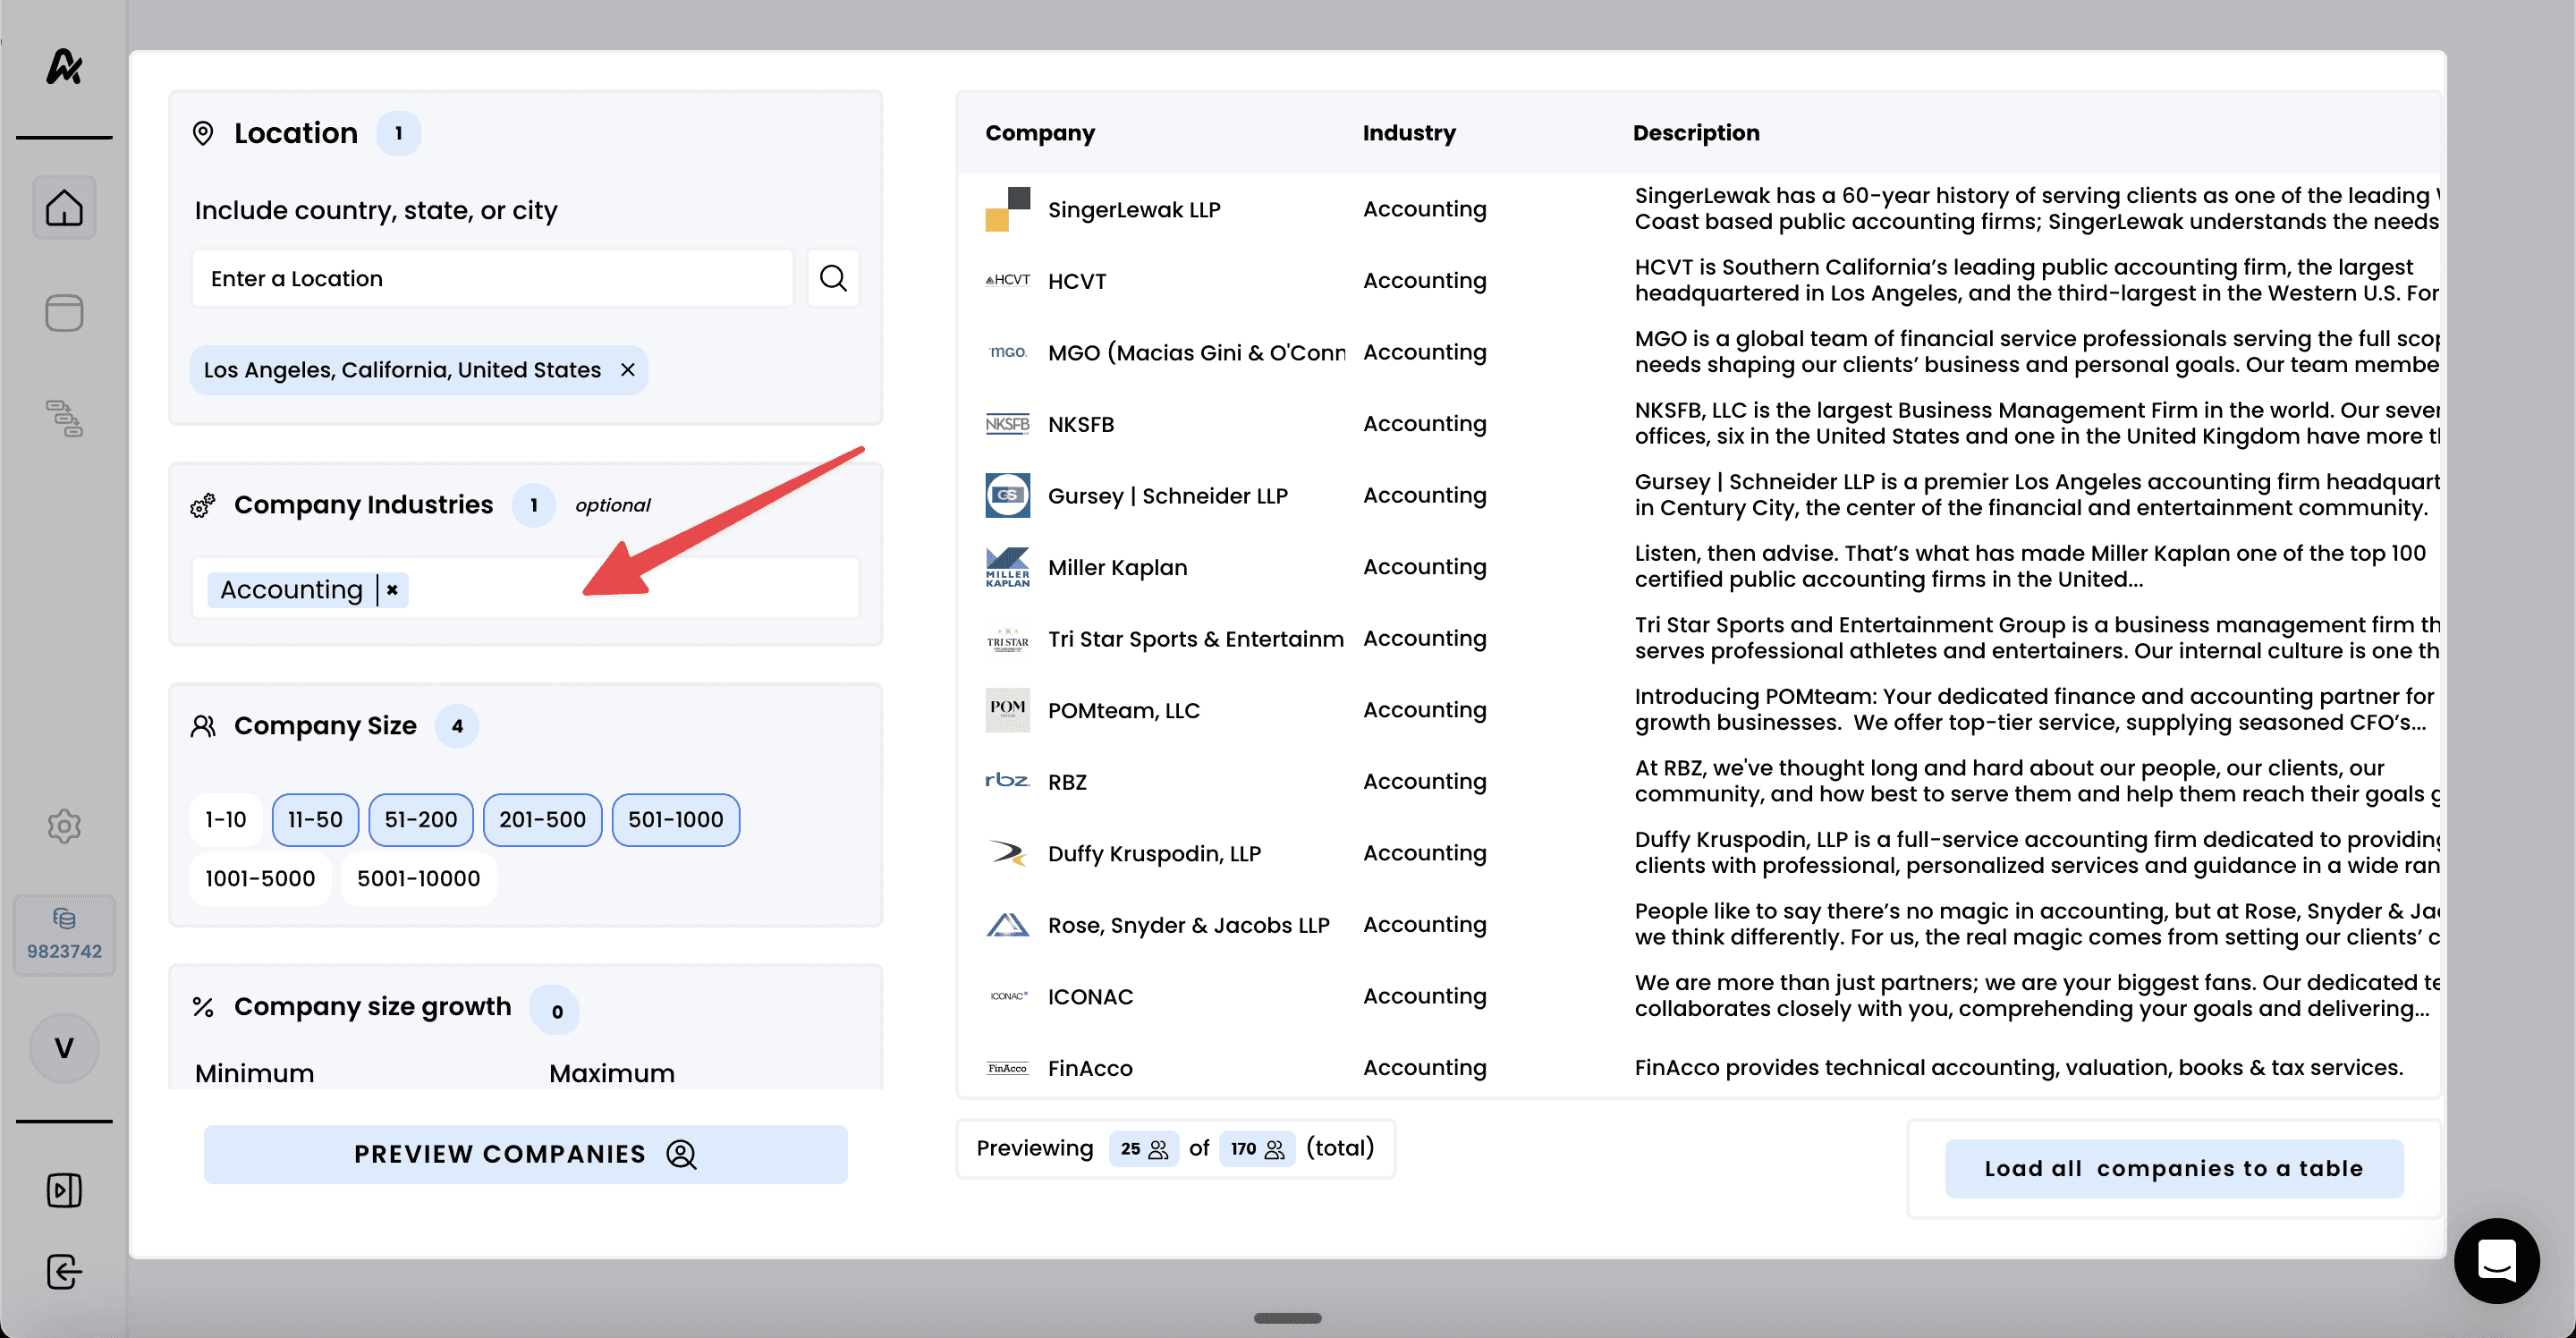Toggle the 1-10 company size chip

(225, 820)
